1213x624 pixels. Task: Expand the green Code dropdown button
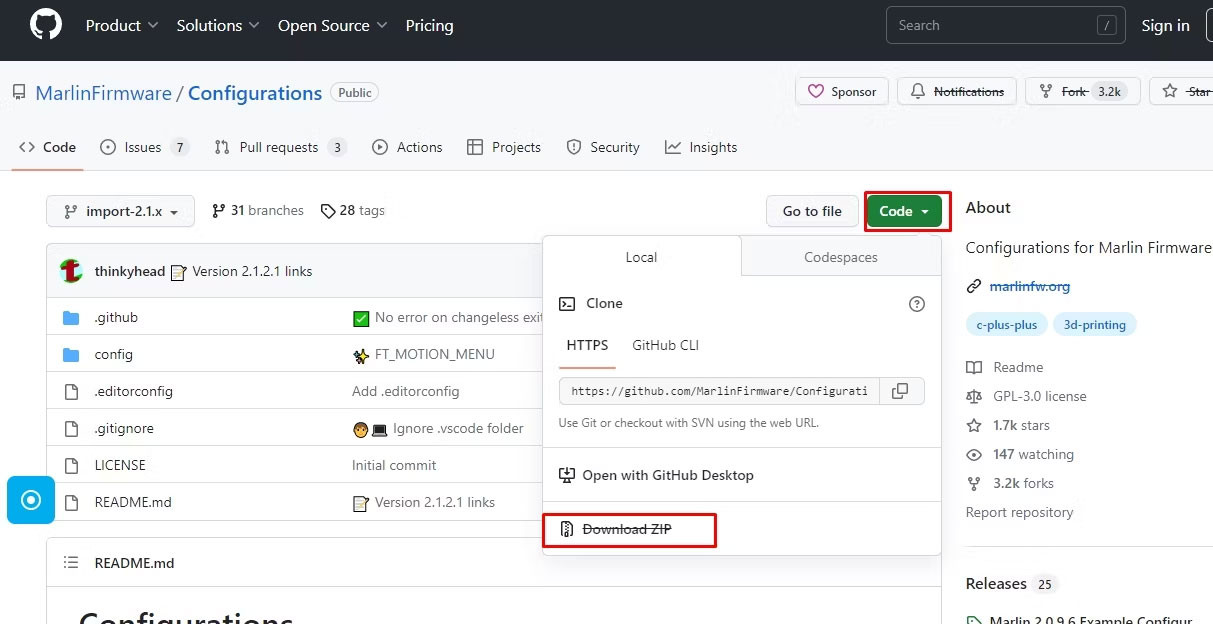[x=906, y=211]
